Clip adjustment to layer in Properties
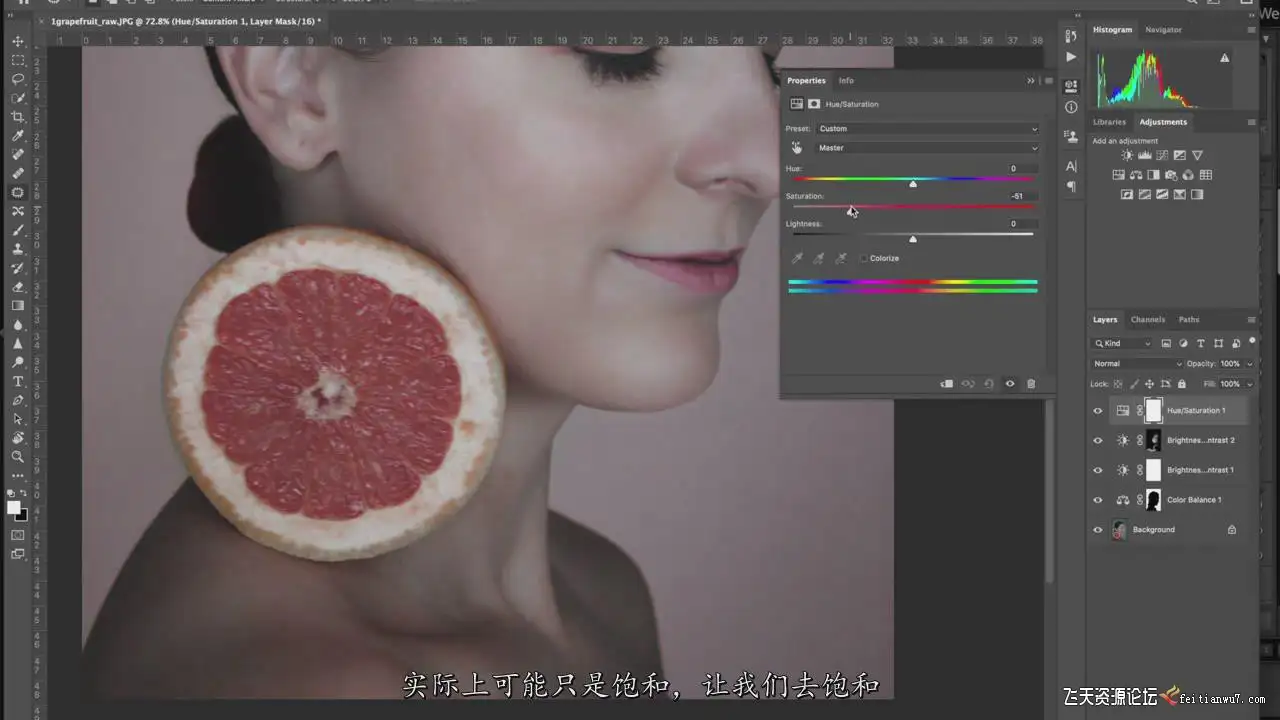This screenshot has height=720, width=1280. (x=946, y=384)
